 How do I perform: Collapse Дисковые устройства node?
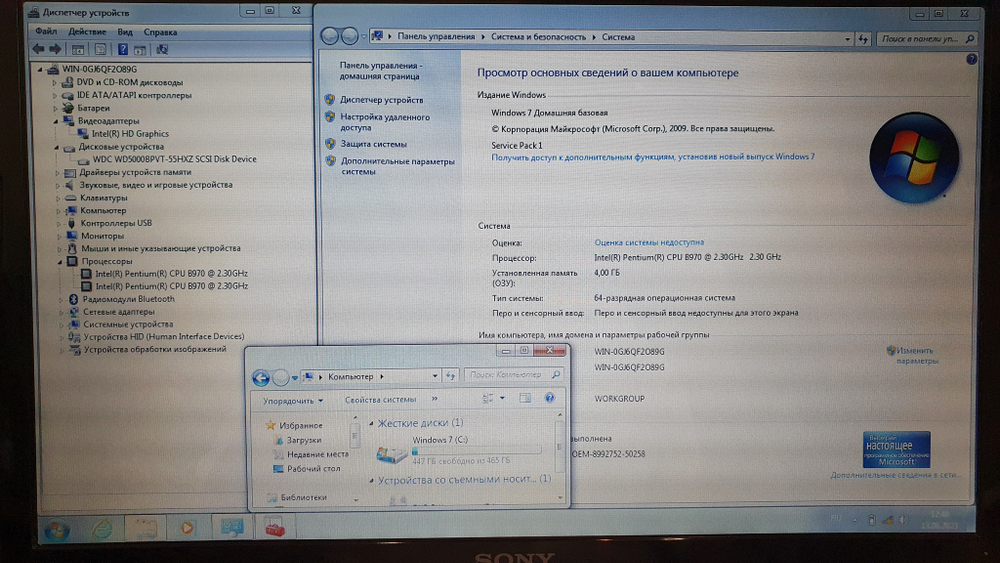(57, 147)
